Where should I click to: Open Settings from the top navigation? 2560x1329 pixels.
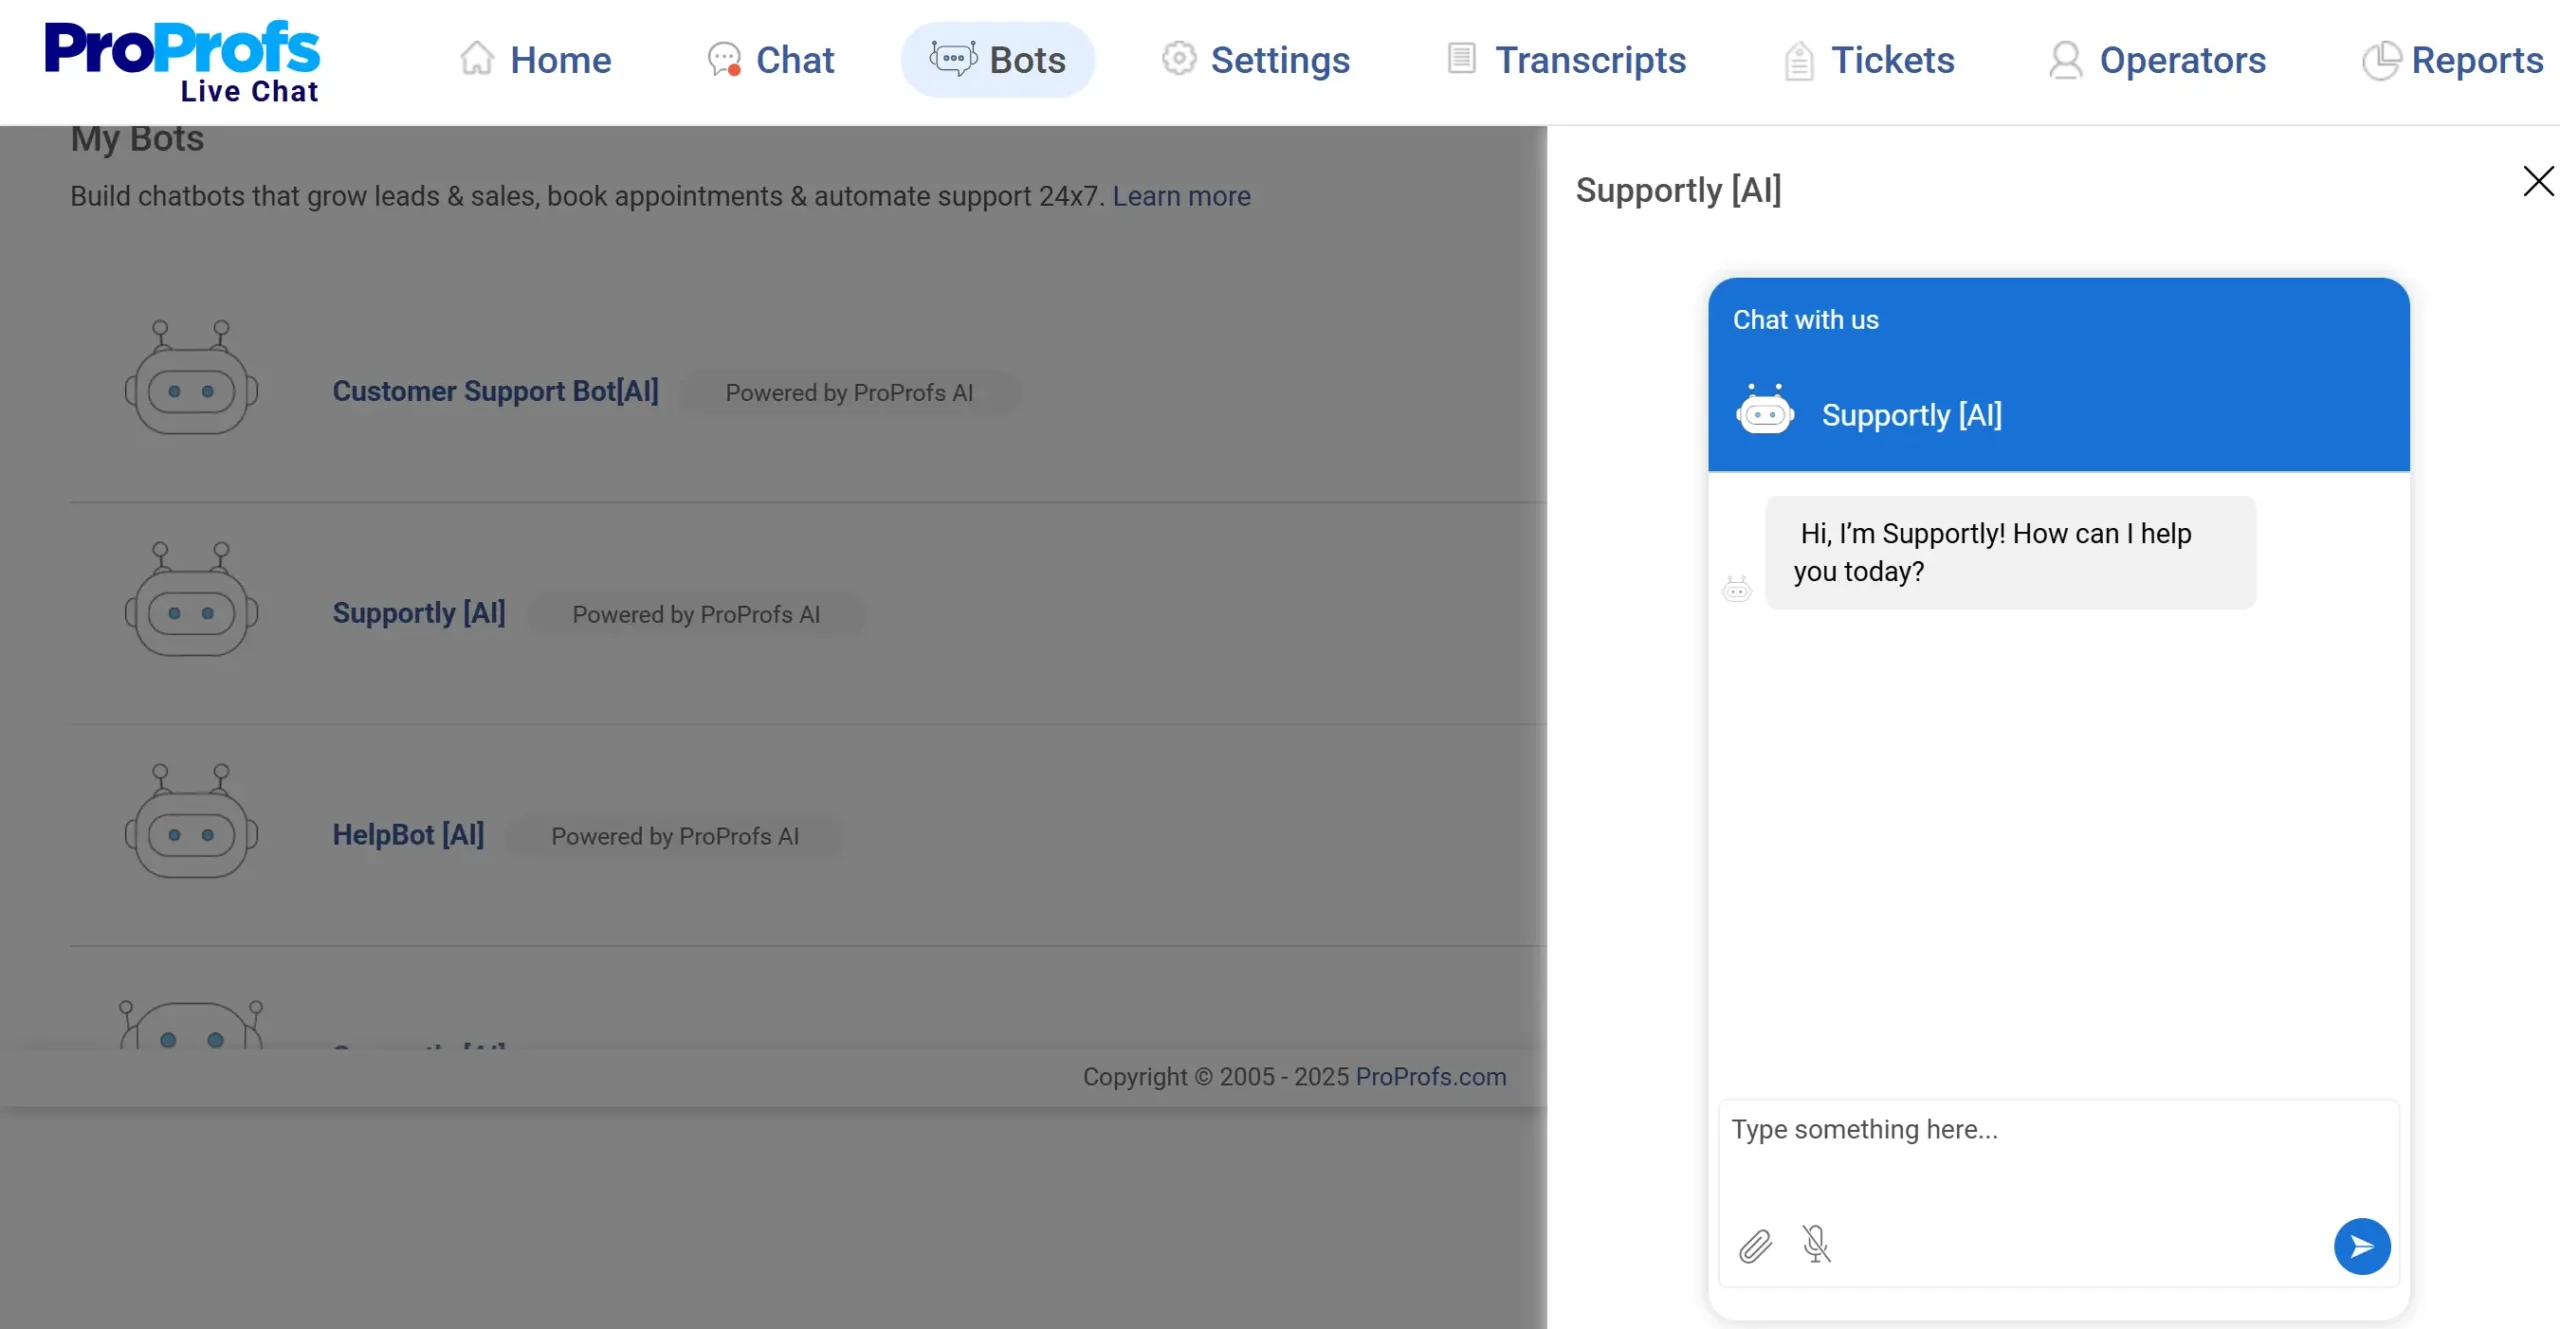pos(1255,59)
